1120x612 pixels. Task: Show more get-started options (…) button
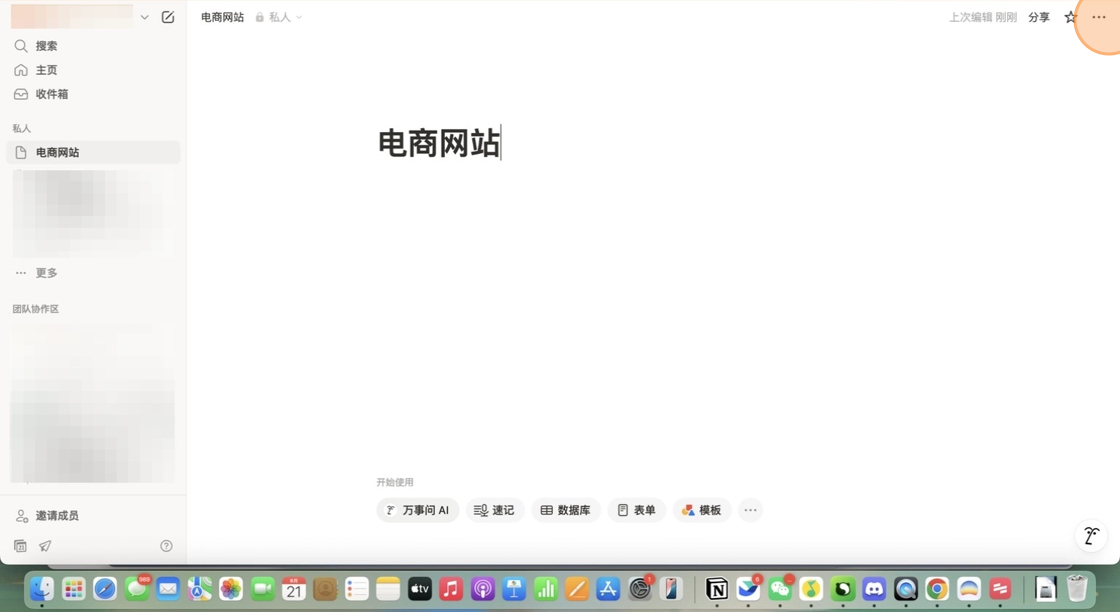750,510
